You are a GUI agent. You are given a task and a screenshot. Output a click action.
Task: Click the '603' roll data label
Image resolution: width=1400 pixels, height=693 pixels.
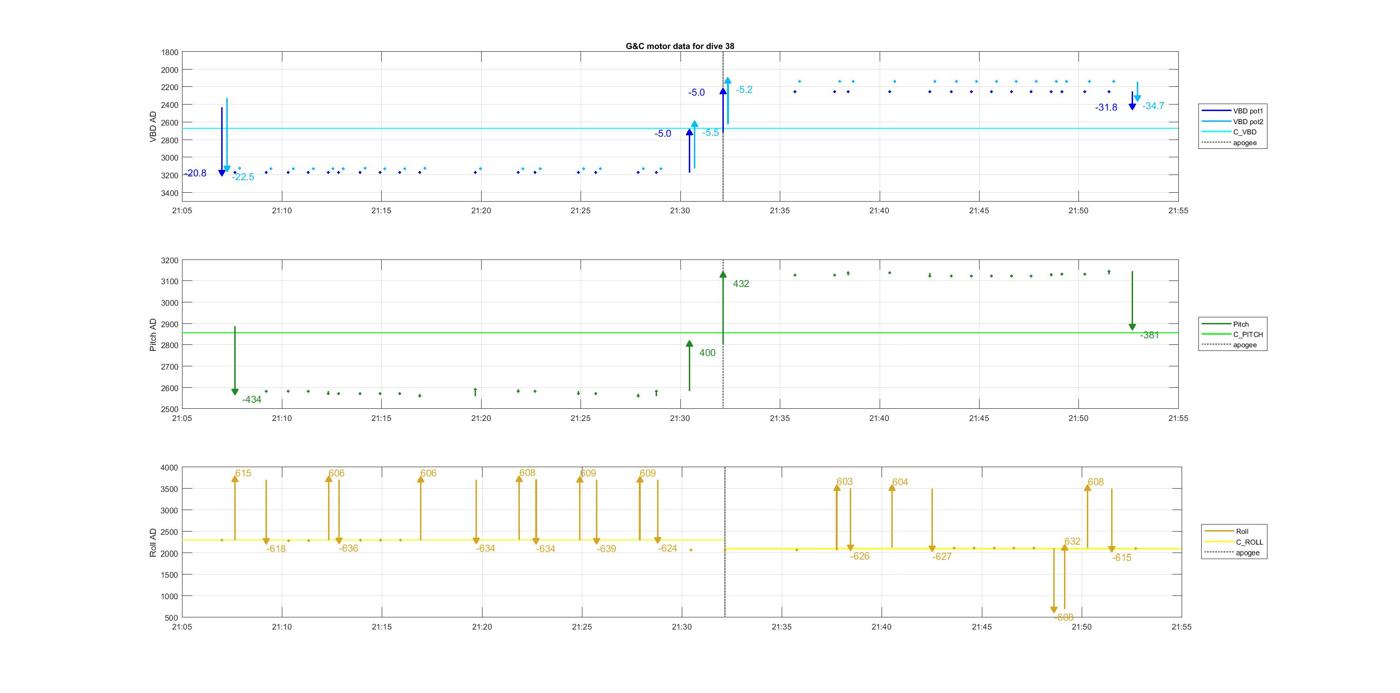pos(844,482)
